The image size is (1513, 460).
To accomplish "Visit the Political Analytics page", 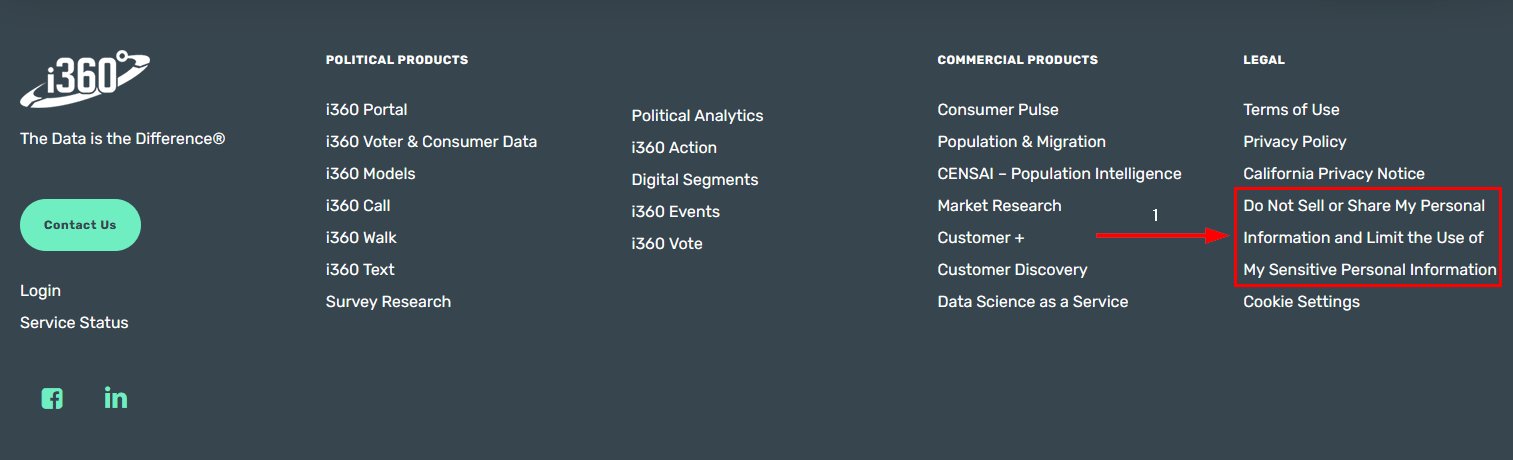I will coord(697,116).
